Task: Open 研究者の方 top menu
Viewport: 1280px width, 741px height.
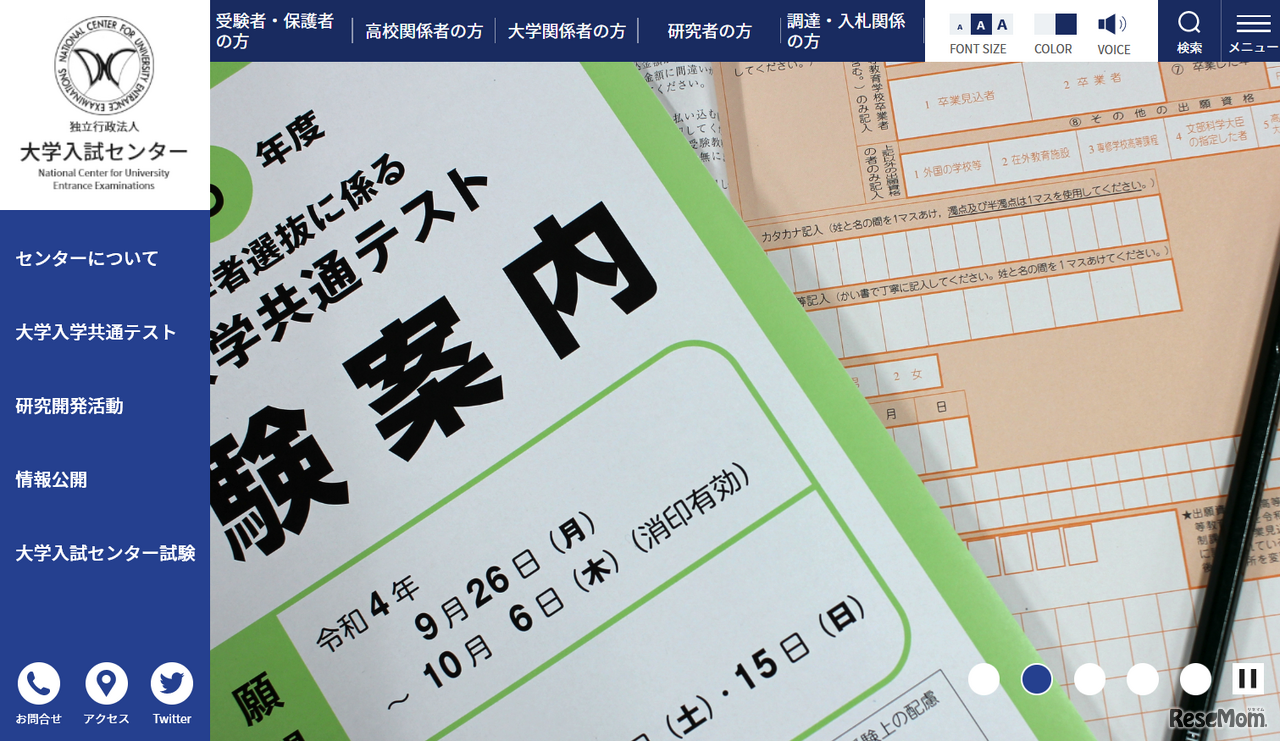Action: [710, 31]
